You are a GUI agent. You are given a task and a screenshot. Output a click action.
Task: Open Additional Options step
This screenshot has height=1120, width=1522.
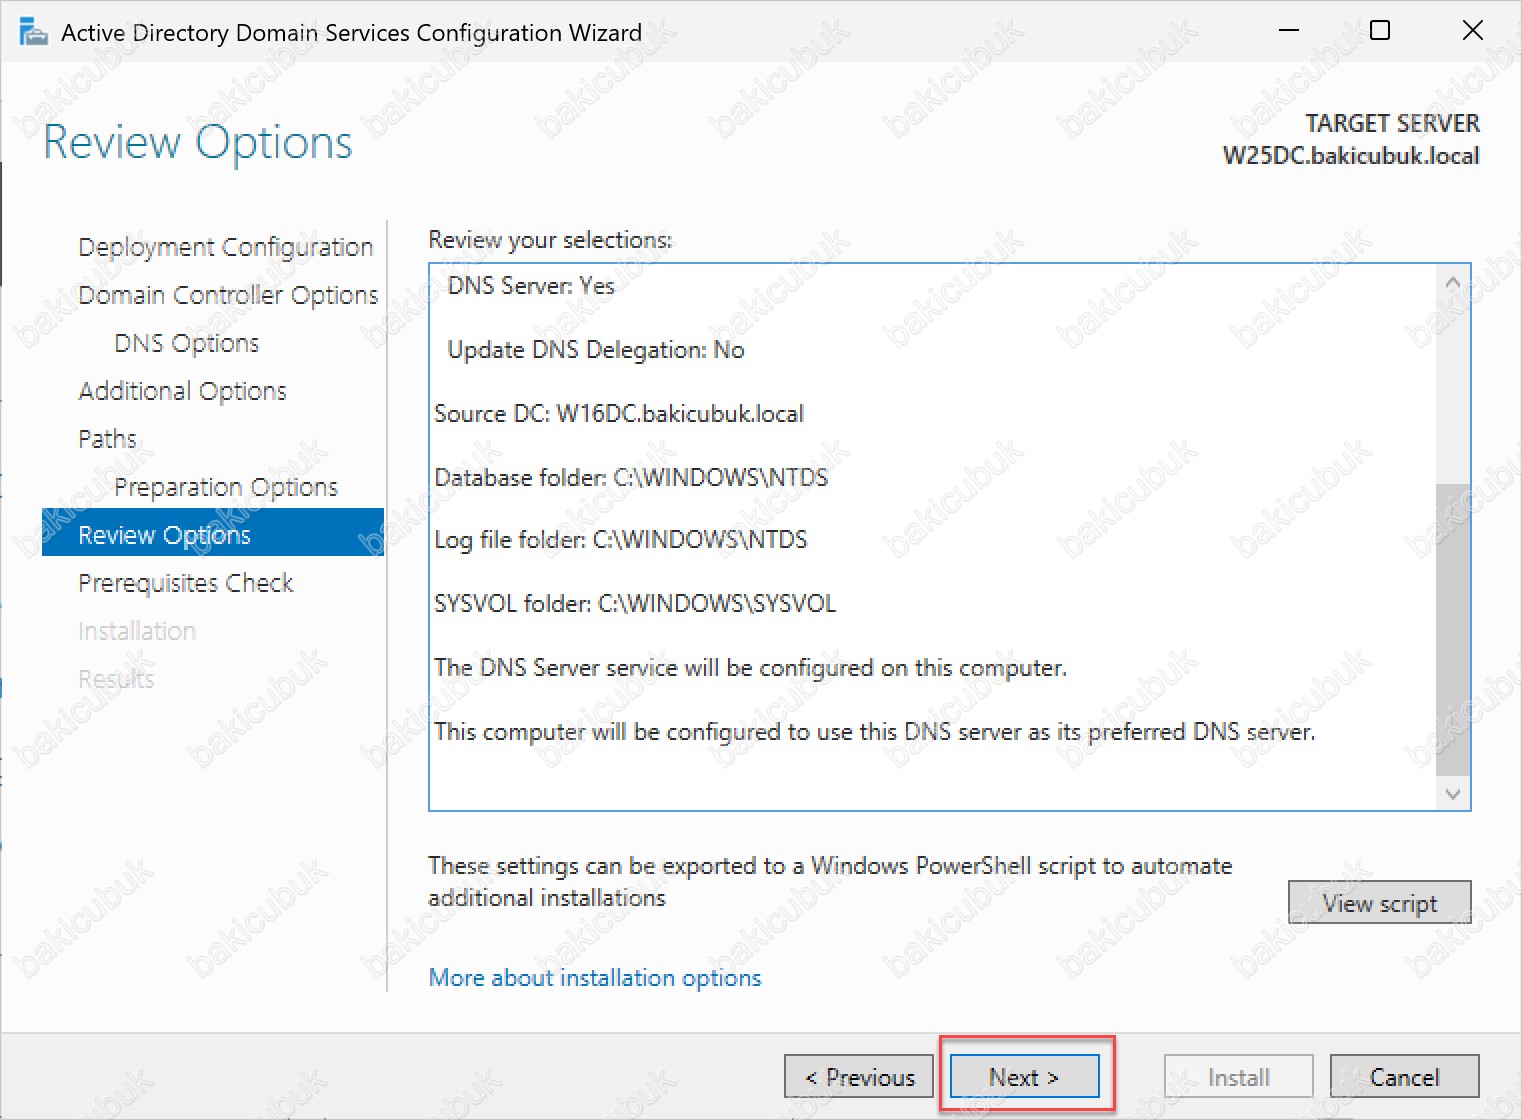(x=182, y=391)
